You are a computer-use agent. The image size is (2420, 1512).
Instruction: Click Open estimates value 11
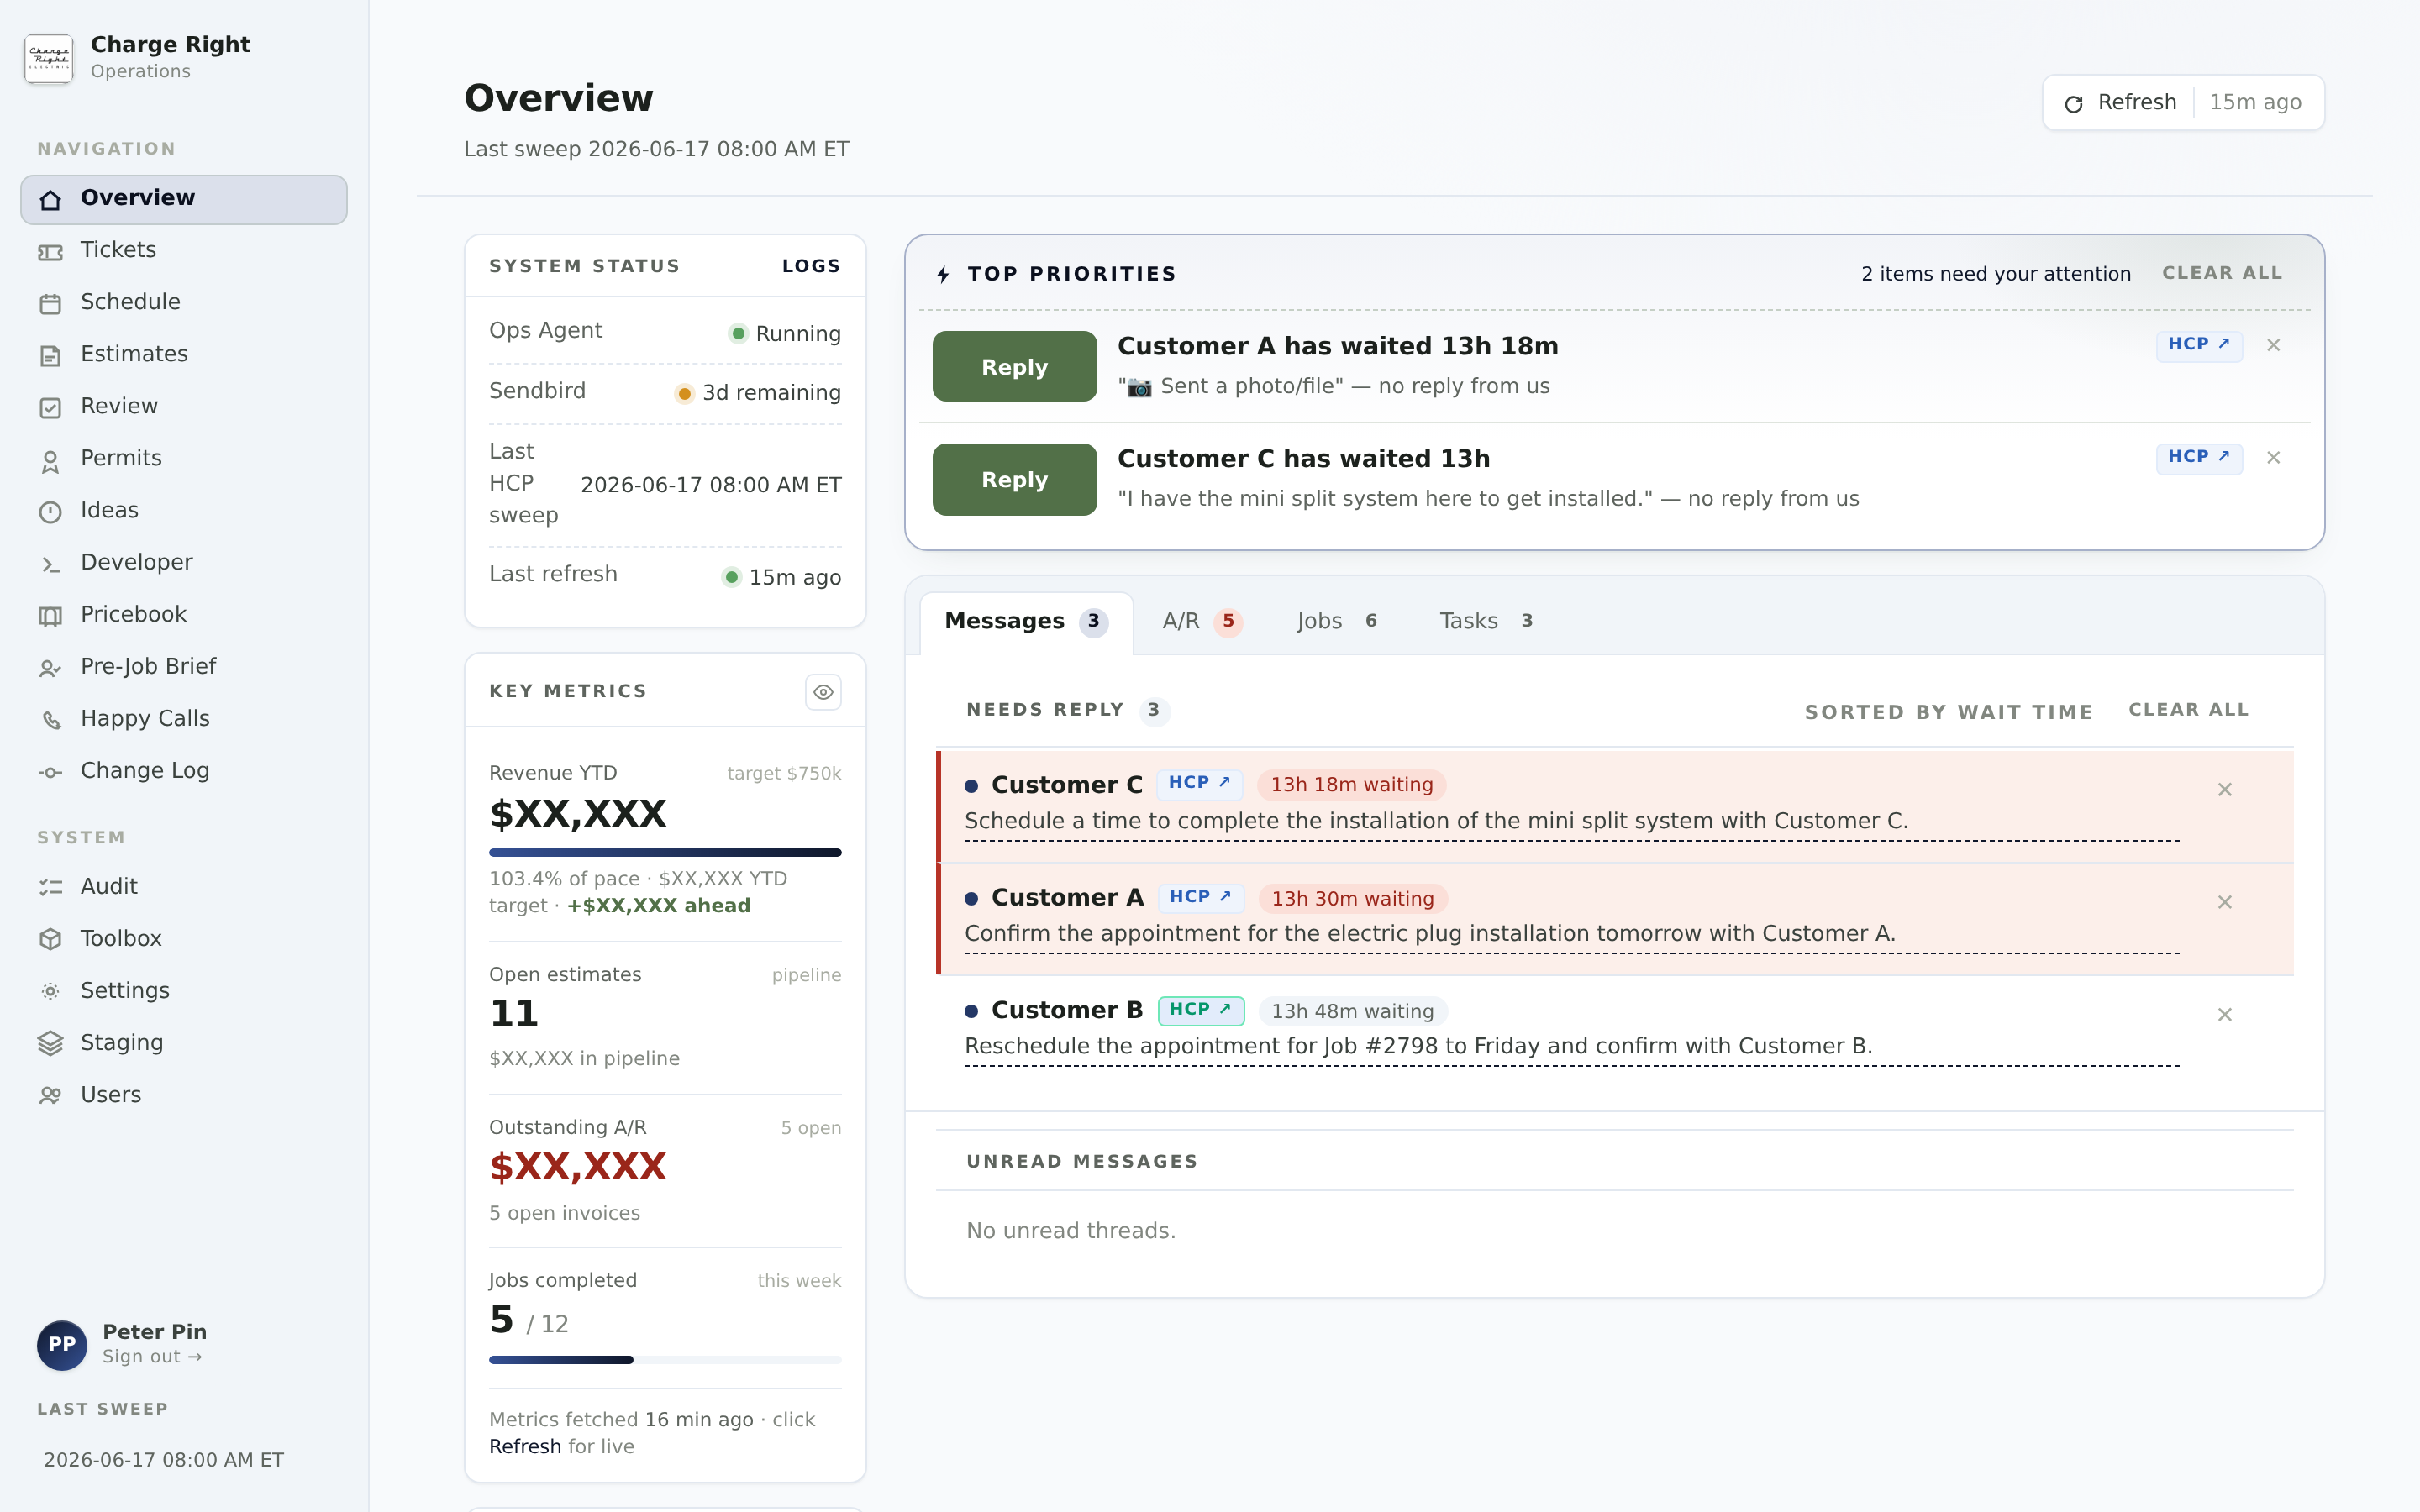(x=514, y=1014)
